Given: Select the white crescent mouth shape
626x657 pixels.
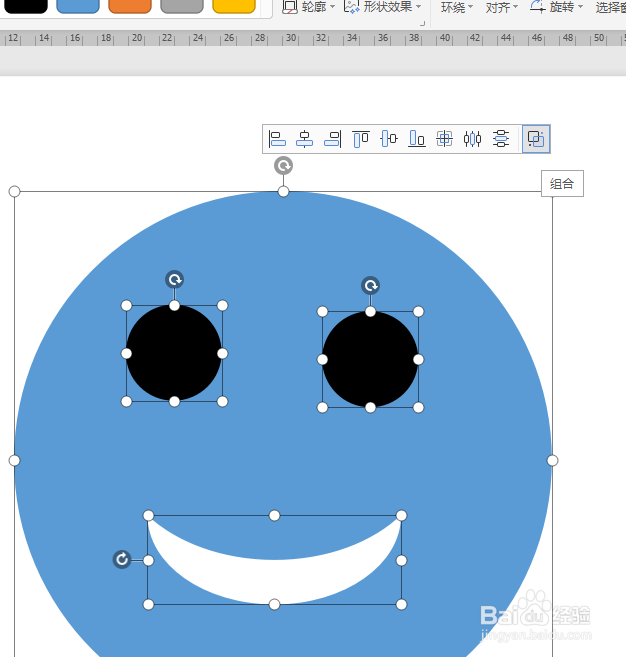Looking at the screenshot, I should (x=274, y=580).
